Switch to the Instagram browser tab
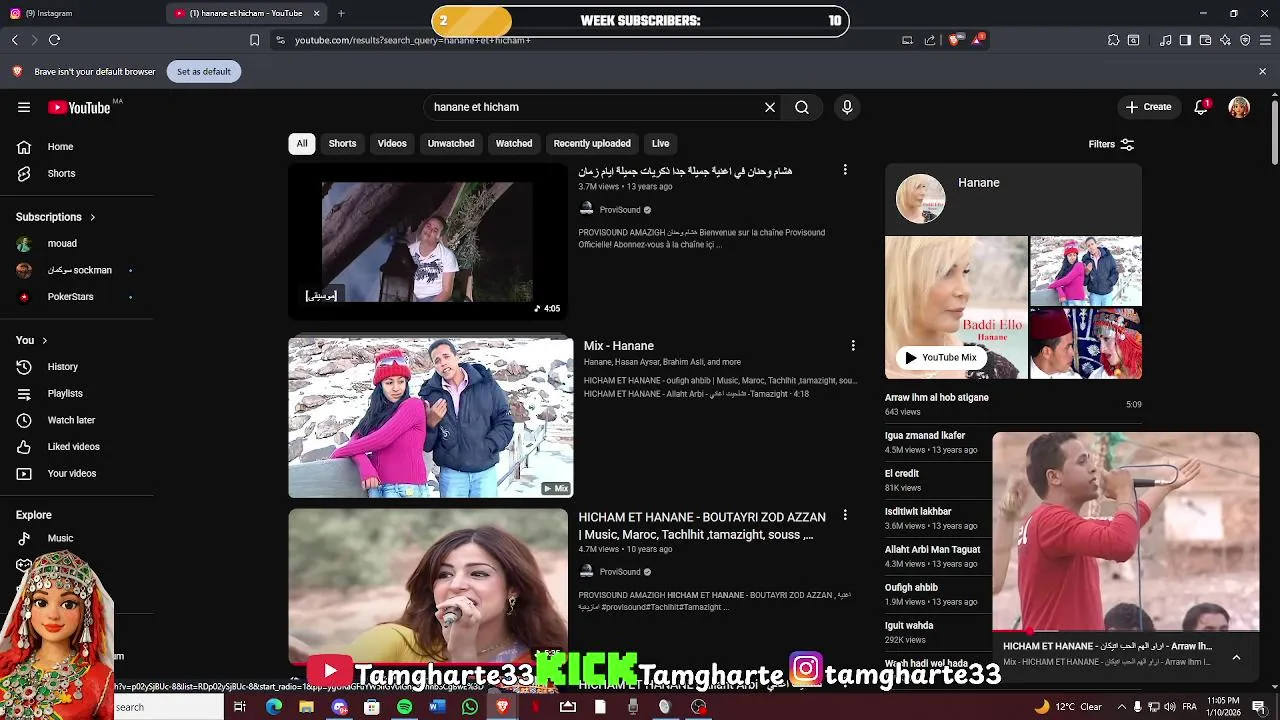The width and height of the screenshot is (1280, 720). tap(80, 13)
